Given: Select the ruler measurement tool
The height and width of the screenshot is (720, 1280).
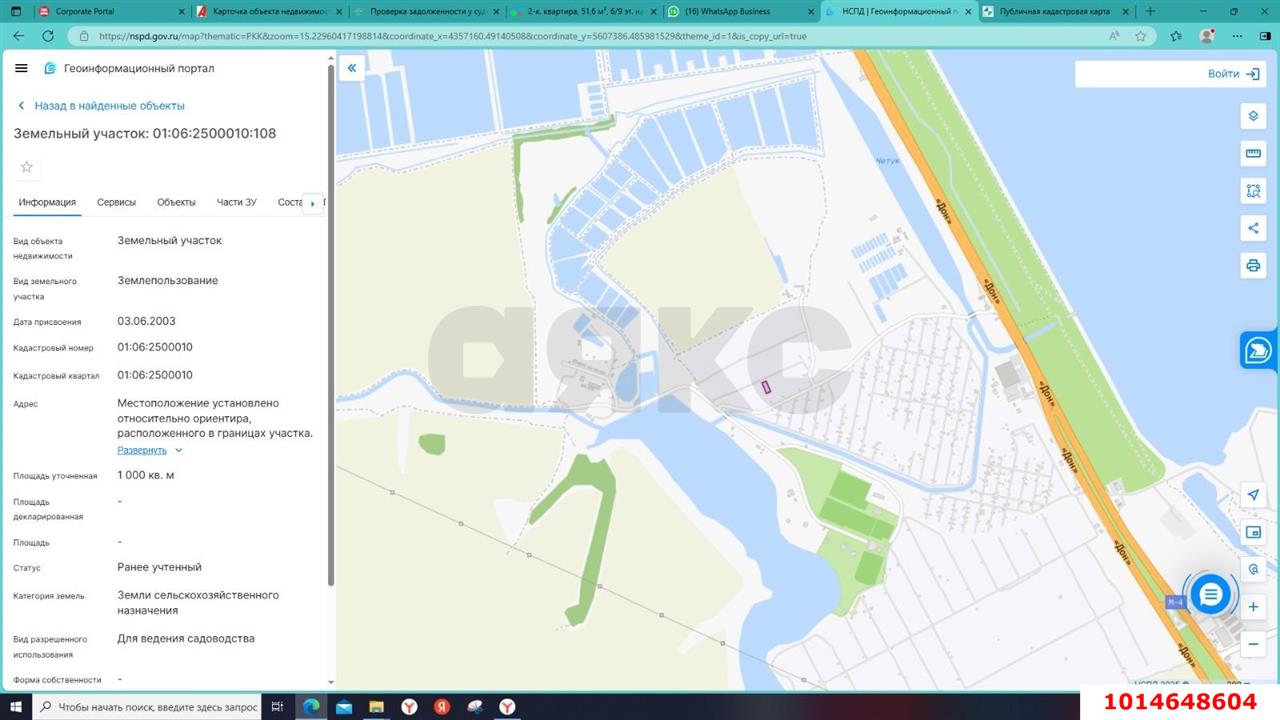Looking at the screenshot, I should [1253, 153].
